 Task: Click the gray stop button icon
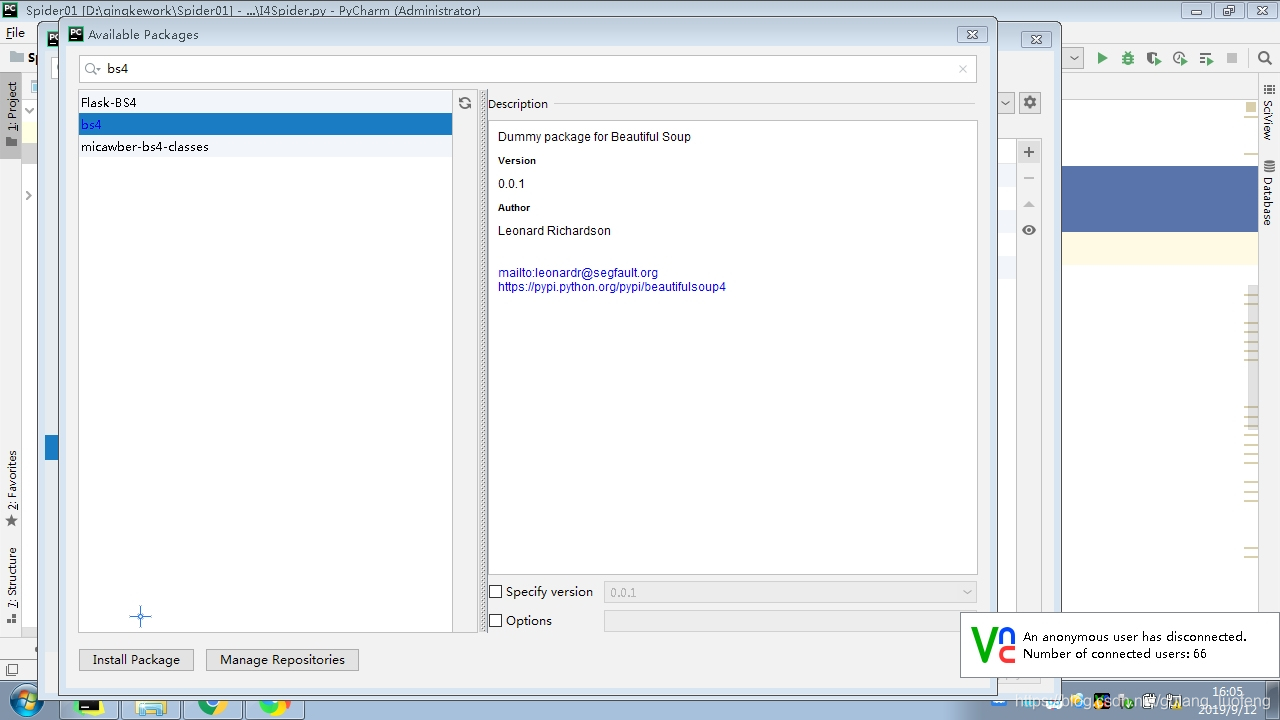[1232, 59]
